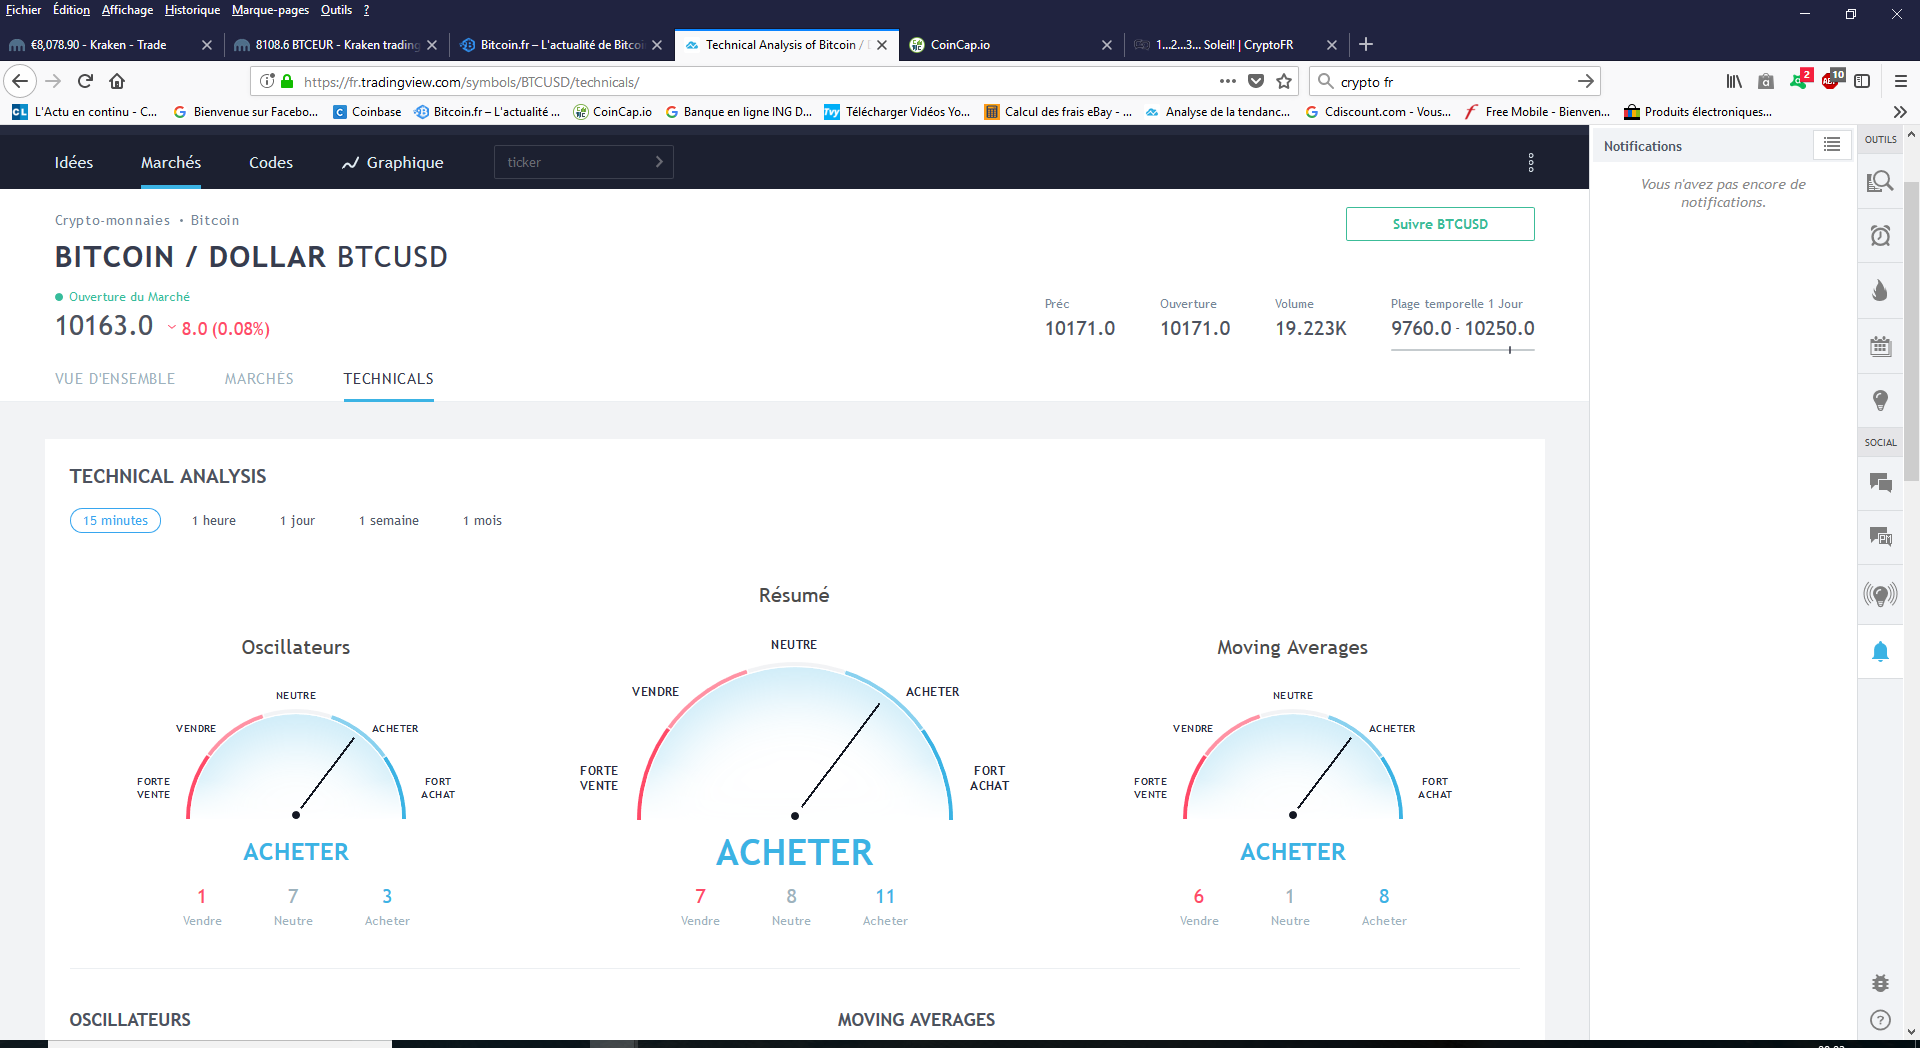Click the Suivre BTCUSD button
Image resolution: width=1920 pixels, height=1048 pixels.
(1440, 224)
